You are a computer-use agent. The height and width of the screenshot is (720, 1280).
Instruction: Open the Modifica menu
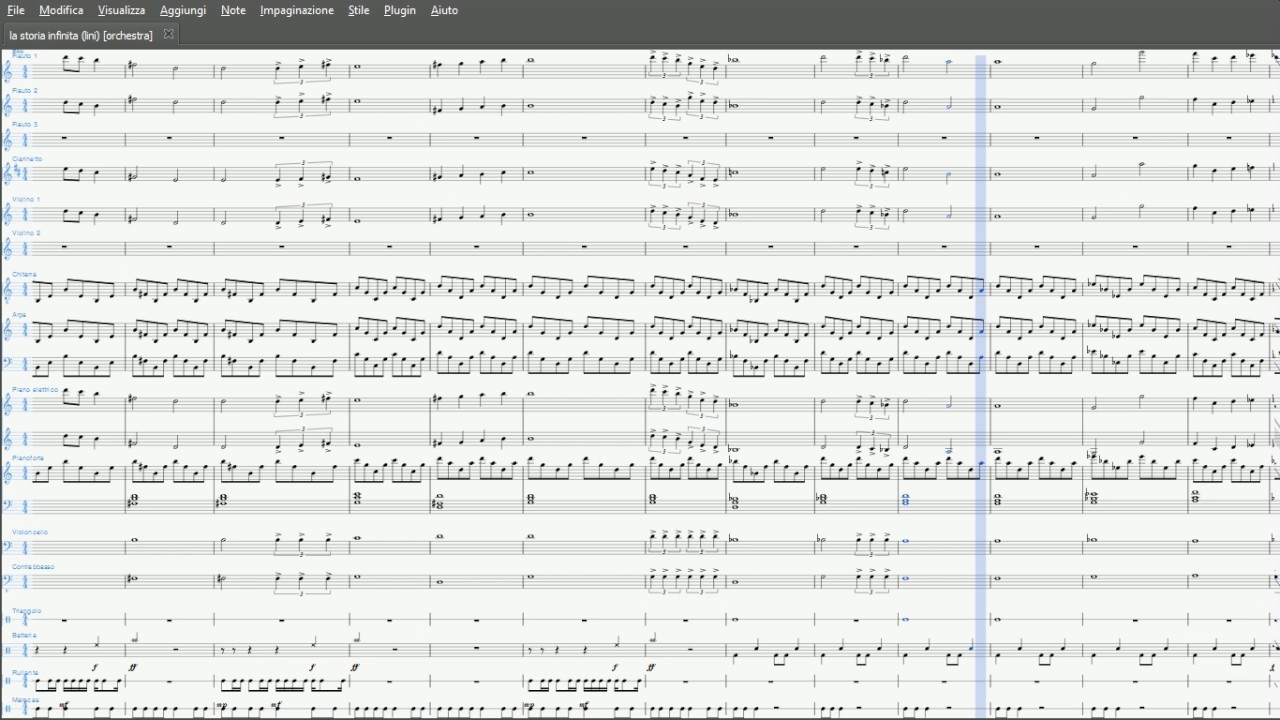coord(61,10)
